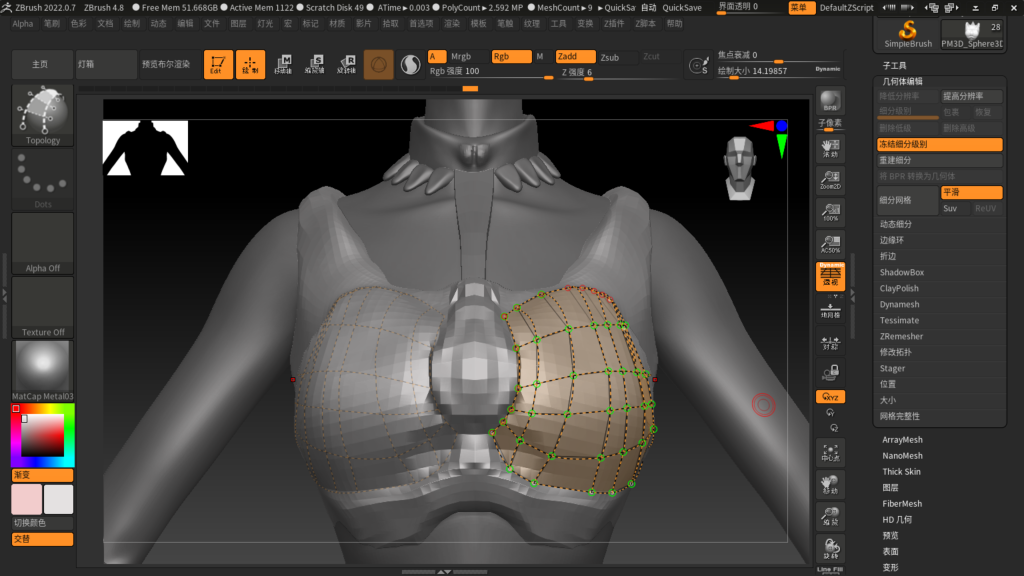Open the 帮助 (Help) menu
This screenshot has height=576, width=1024.
[675, 24]
